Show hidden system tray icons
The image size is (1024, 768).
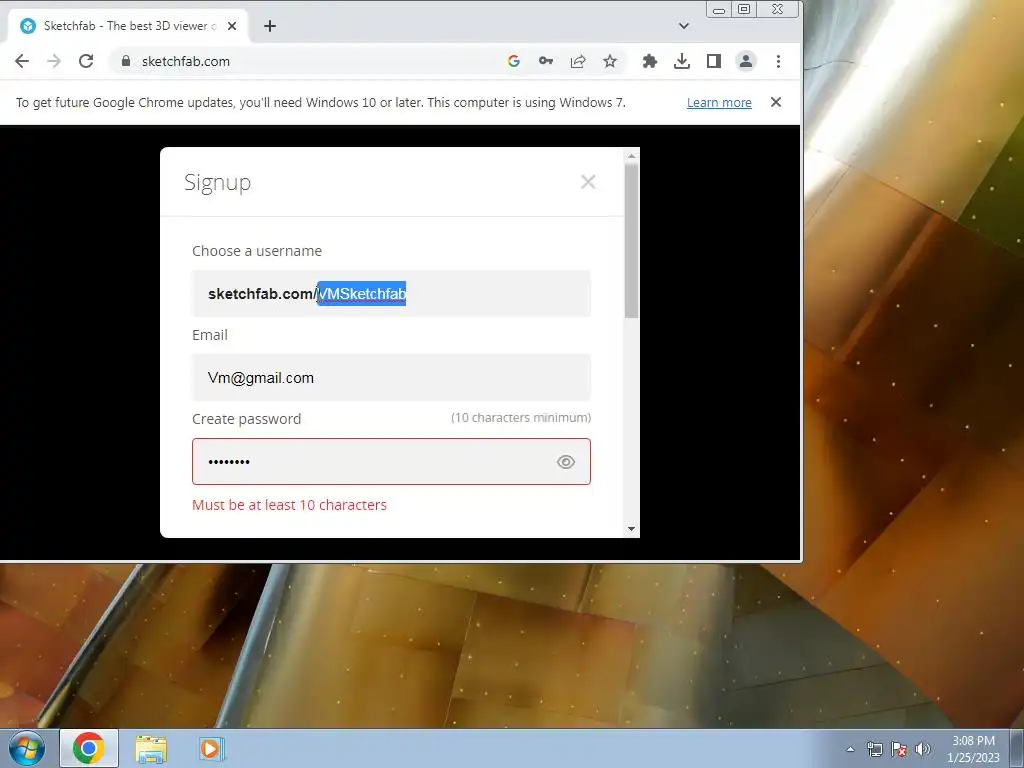(850, 749)
